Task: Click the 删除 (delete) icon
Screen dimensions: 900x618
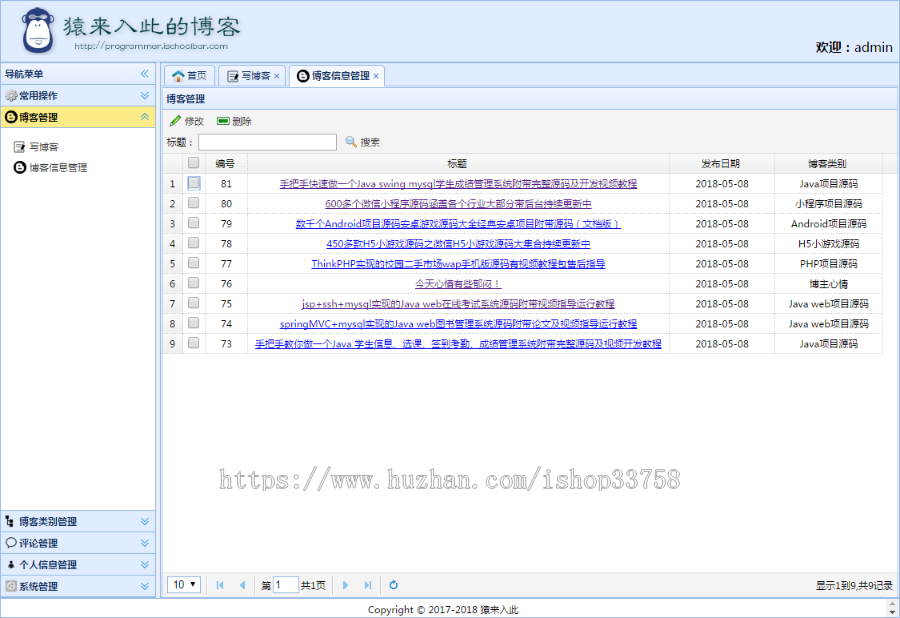Action: click(x=223, y=122)
